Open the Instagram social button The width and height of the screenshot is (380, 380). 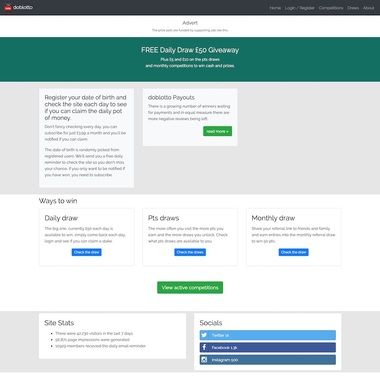tap(268, 360)
